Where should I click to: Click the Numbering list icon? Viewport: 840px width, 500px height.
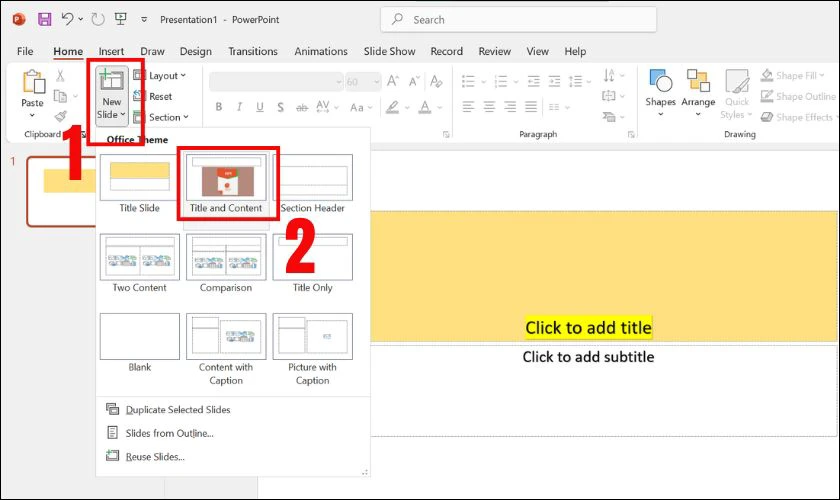point(501,81)
